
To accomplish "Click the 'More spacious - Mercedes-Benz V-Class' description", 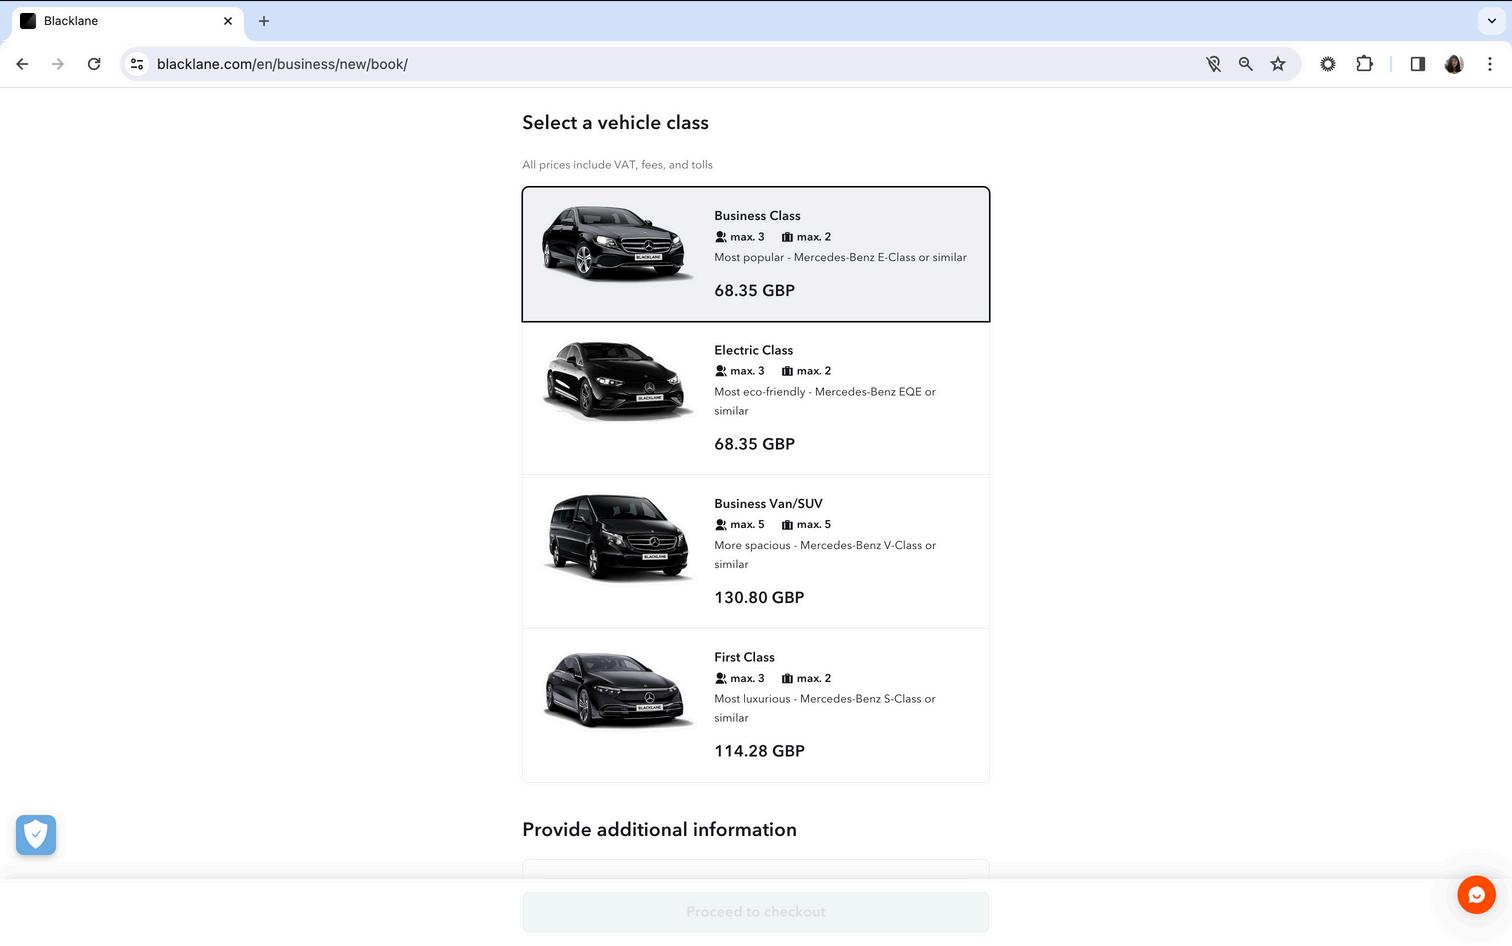I will coord(825,555).
